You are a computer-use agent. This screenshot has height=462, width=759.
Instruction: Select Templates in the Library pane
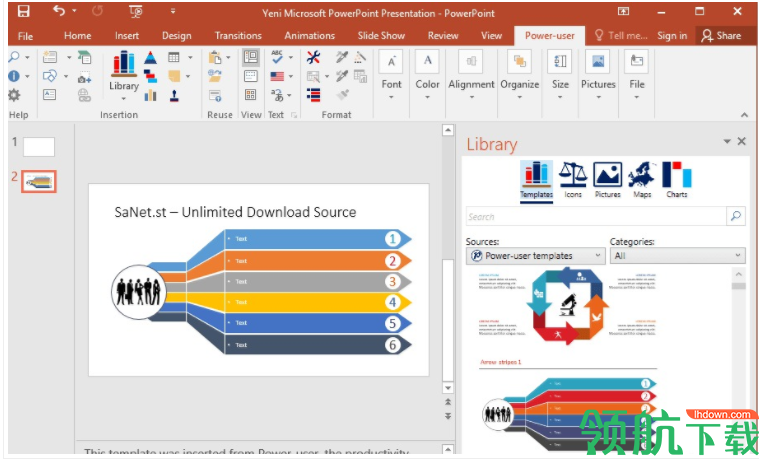(536, 180)
